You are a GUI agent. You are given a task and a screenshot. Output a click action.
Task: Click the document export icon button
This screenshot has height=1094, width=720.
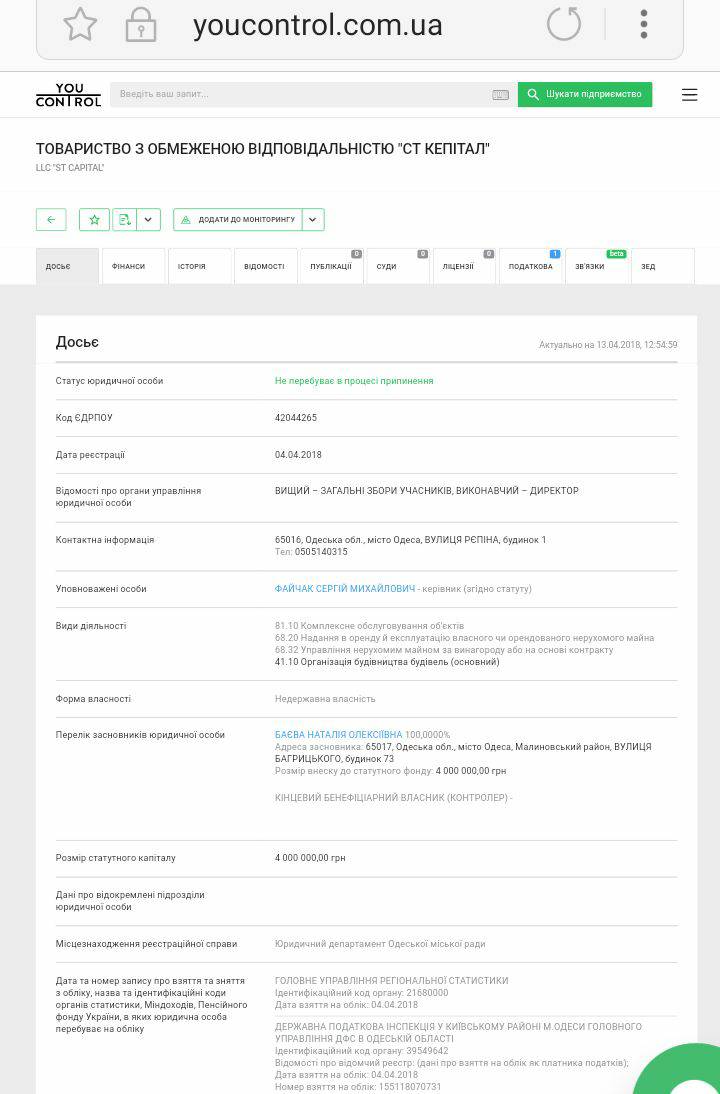tap(123, 220)
